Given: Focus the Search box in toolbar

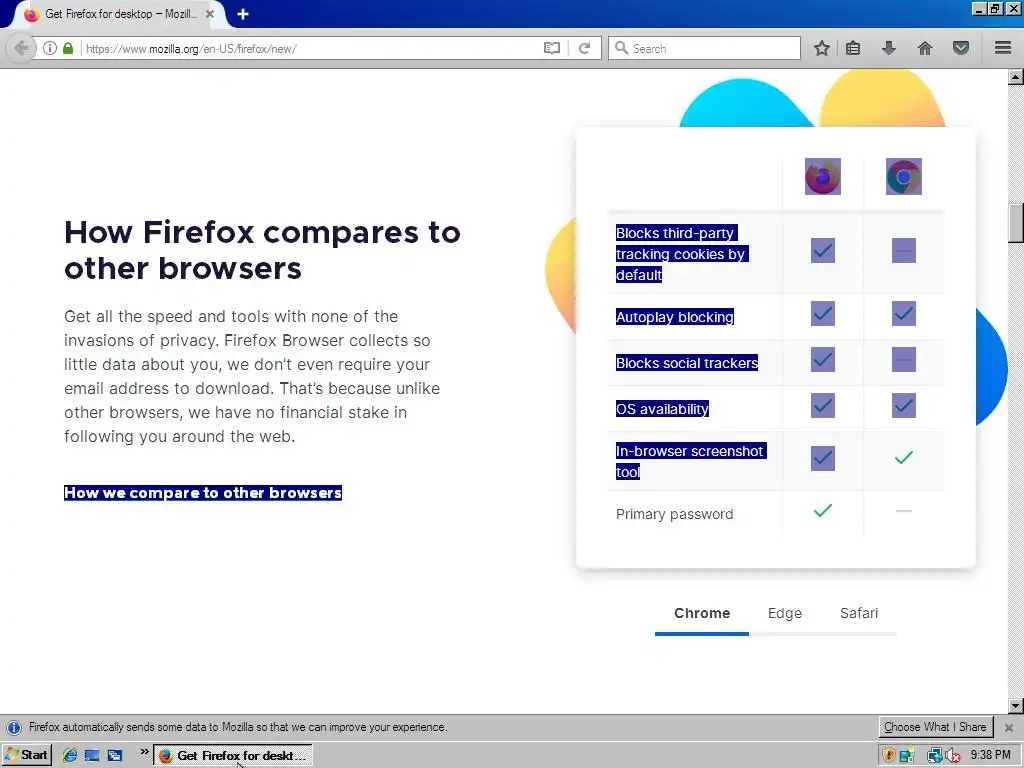Looking at the screenshot, I should point(704,48).
